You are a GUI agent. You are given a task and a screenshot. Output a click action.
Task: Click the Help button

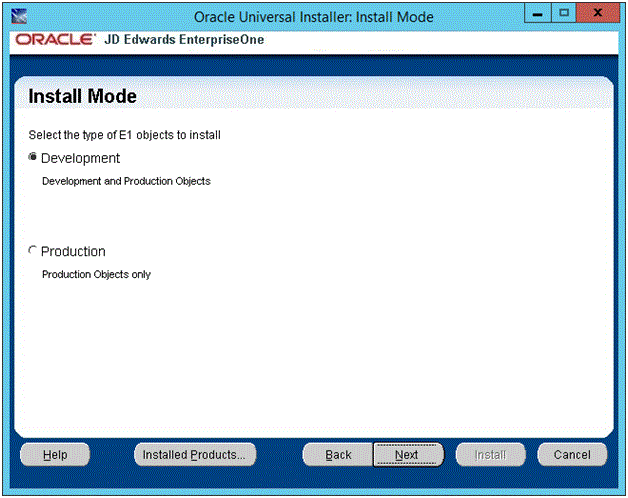pyautogui.click(x=55, y=455)
